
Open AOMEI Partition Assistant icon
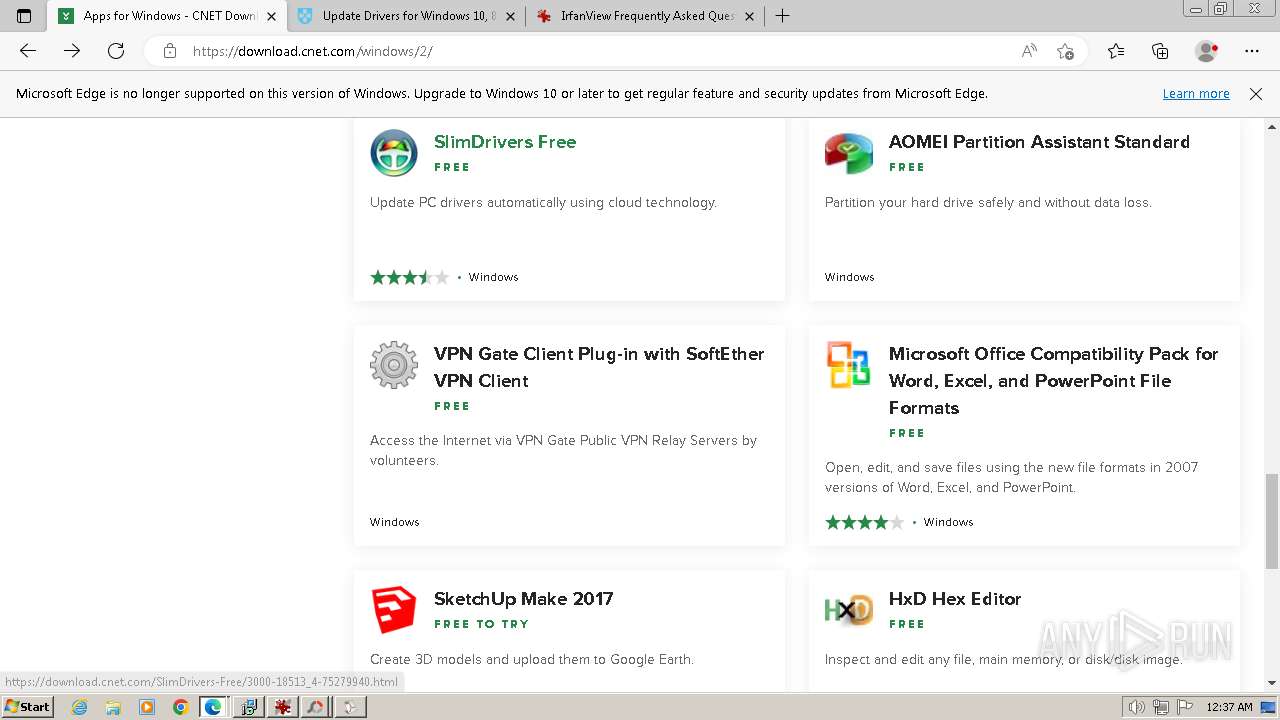pyautogui.click(x=849, y=153)
